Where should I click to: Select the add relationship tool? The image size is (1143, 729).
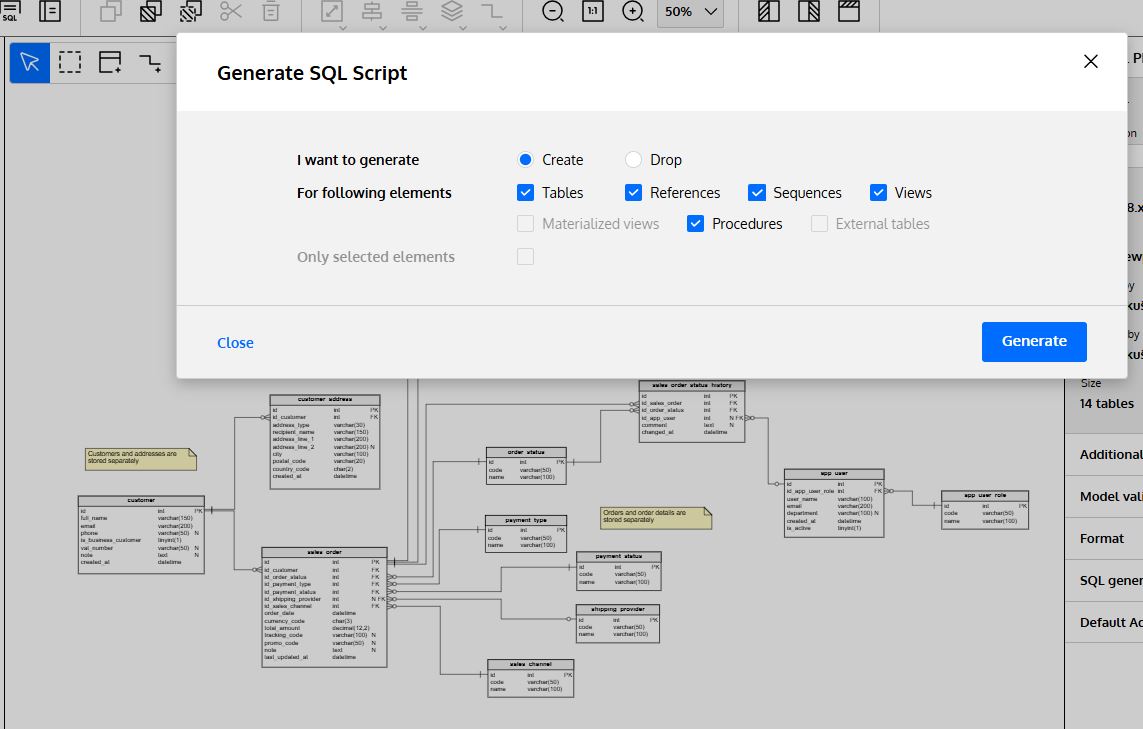pyautogui.click(x=149, y=62)
